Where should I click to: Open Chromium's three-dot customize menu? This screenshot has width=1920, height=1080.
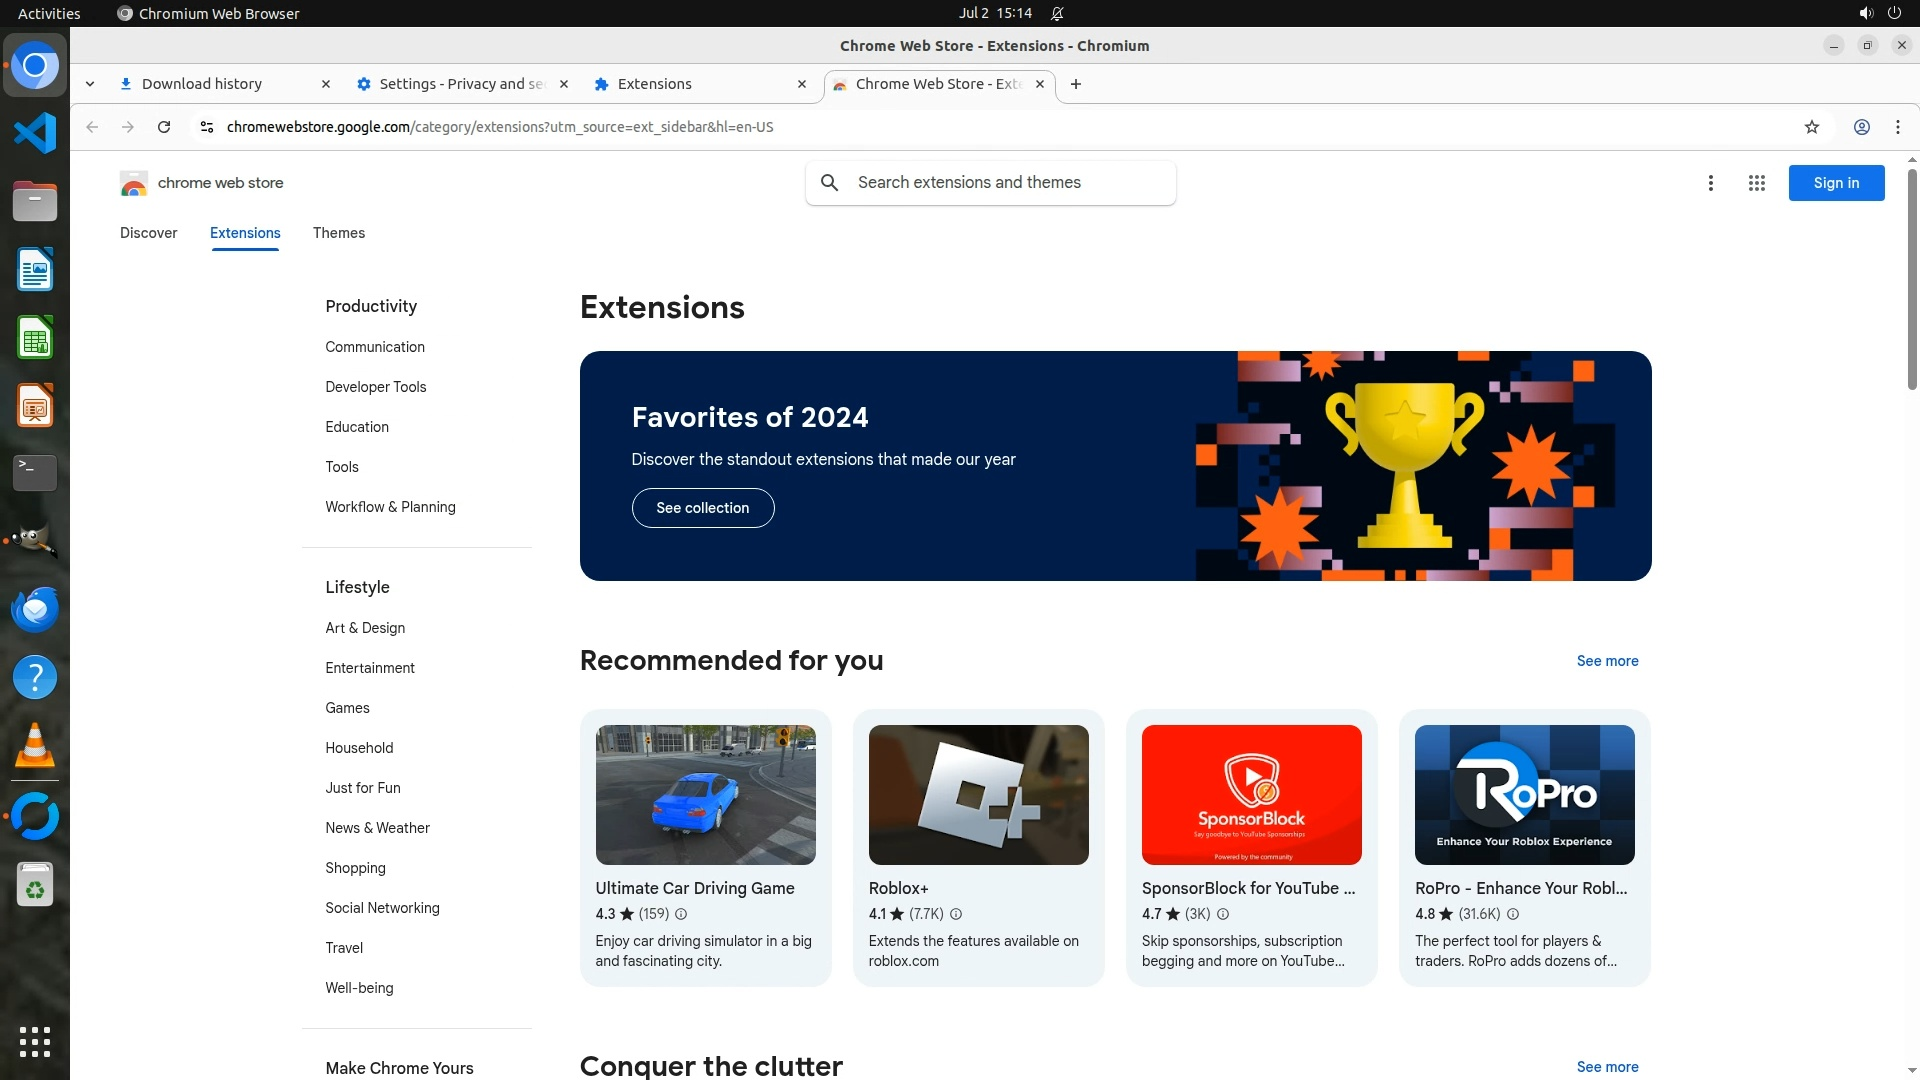(1897, 127)
